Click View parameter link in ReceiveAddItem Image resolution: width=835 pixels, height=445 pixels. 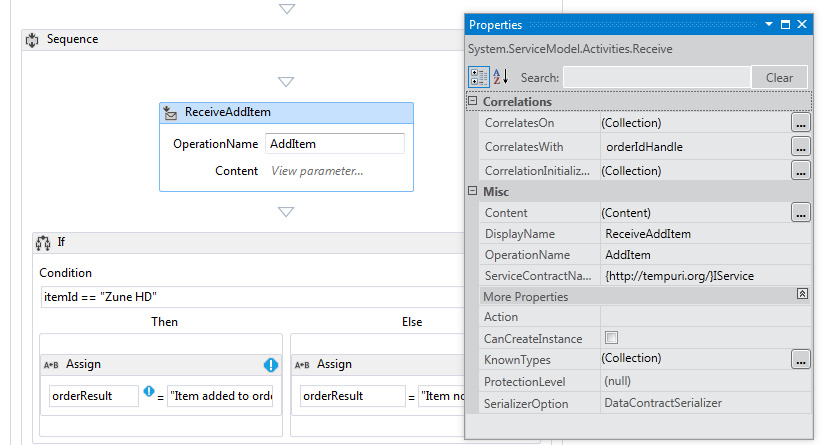coord(317,171)
